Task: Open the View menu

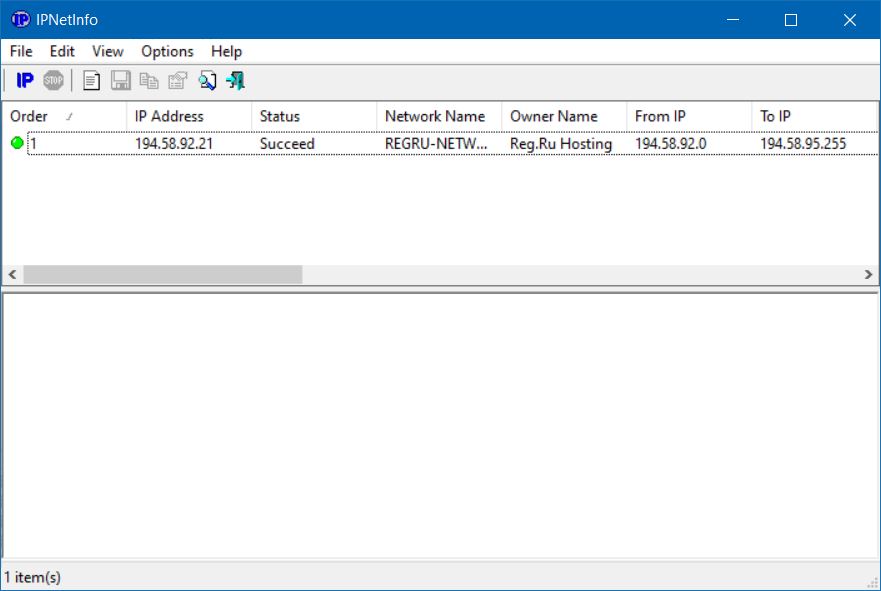Action: [x=107, y=51]
